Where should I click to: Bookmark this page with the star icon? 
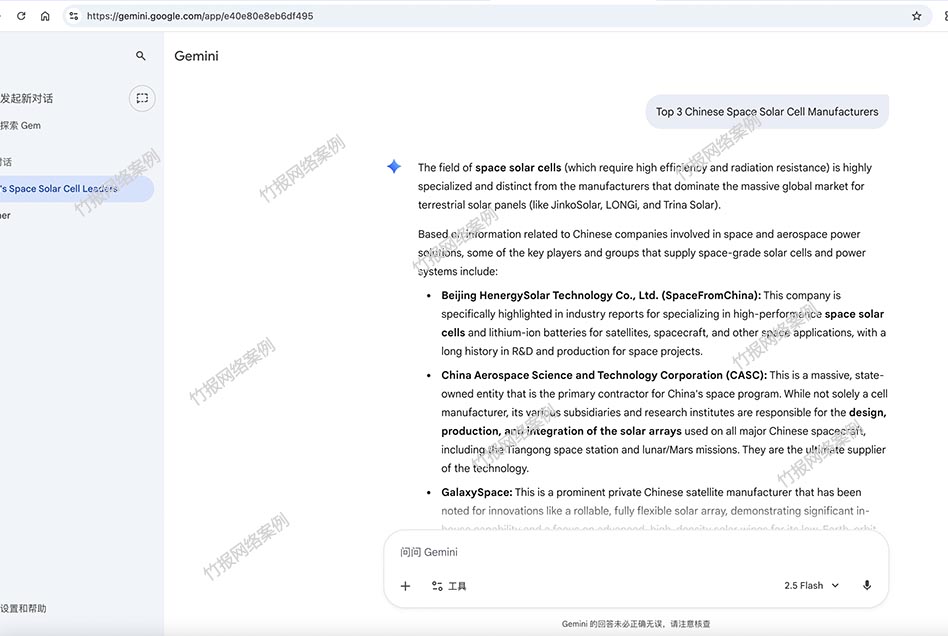click(x=917, y=16)
